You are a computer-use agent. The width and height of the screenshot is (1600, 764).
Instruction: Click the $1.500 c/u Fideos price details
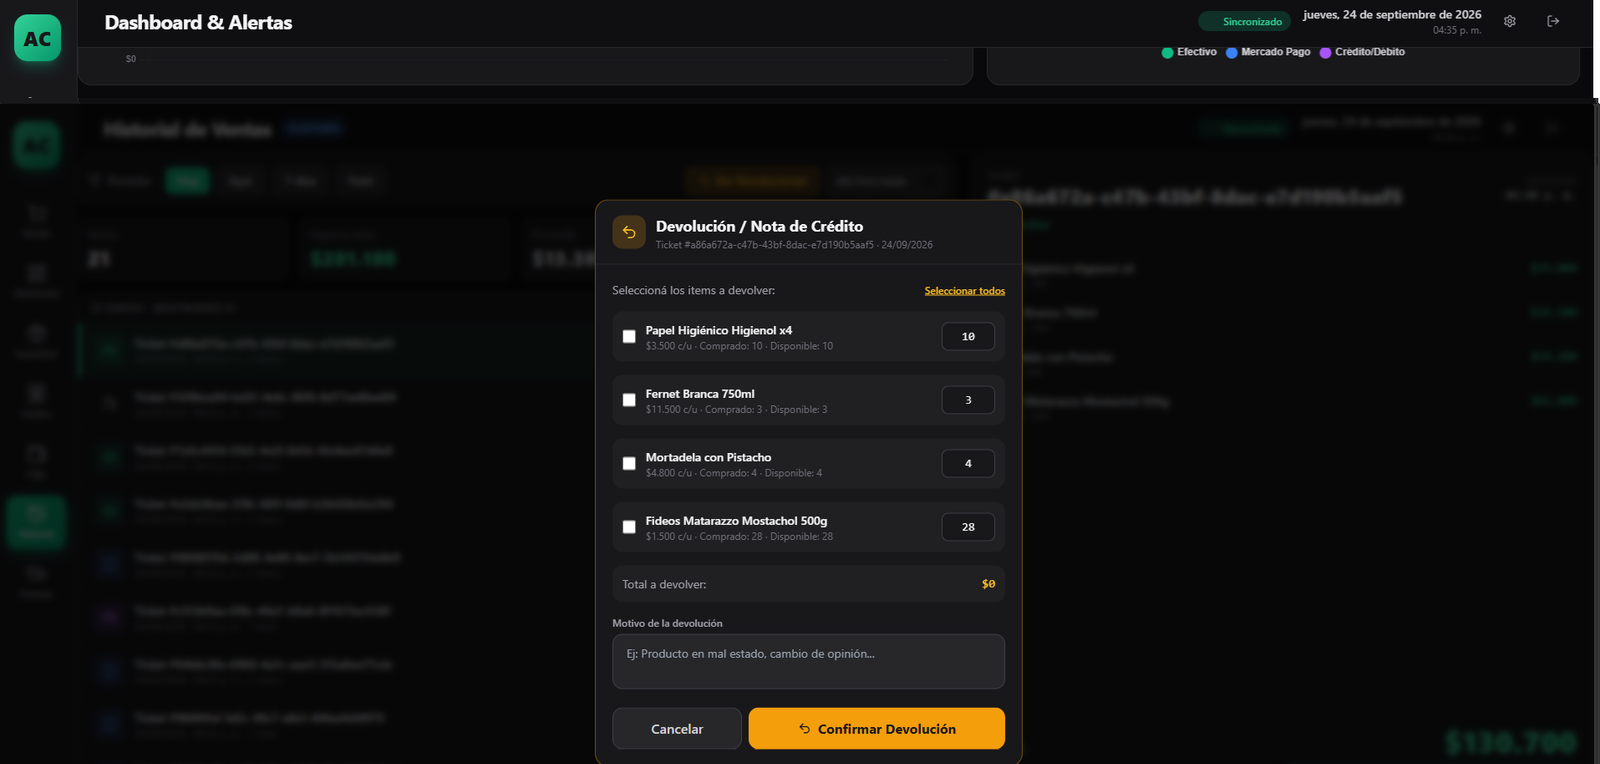(739, 537)
